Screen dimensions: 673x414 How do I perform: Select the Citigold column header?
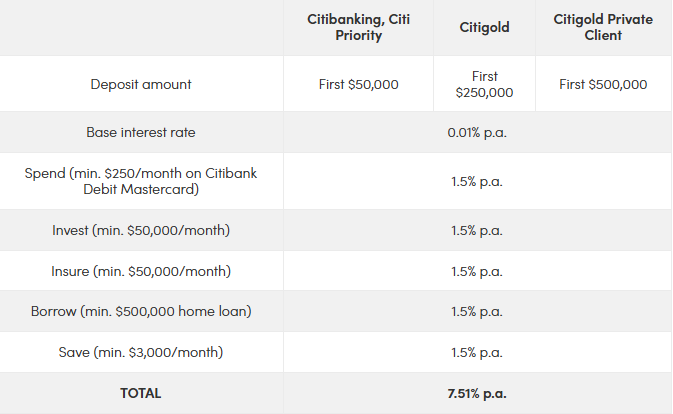[x=484, y=27]
